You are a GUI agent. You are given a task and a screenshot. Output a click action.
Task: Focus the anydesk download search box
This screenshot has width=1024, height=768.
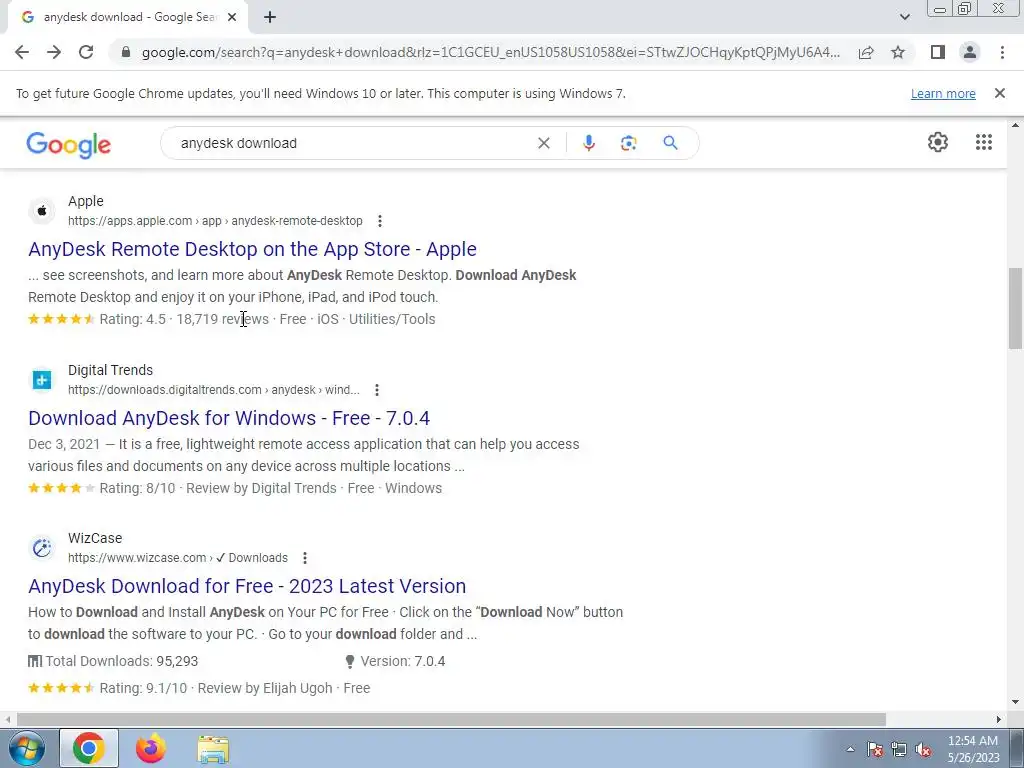[353, 143]
